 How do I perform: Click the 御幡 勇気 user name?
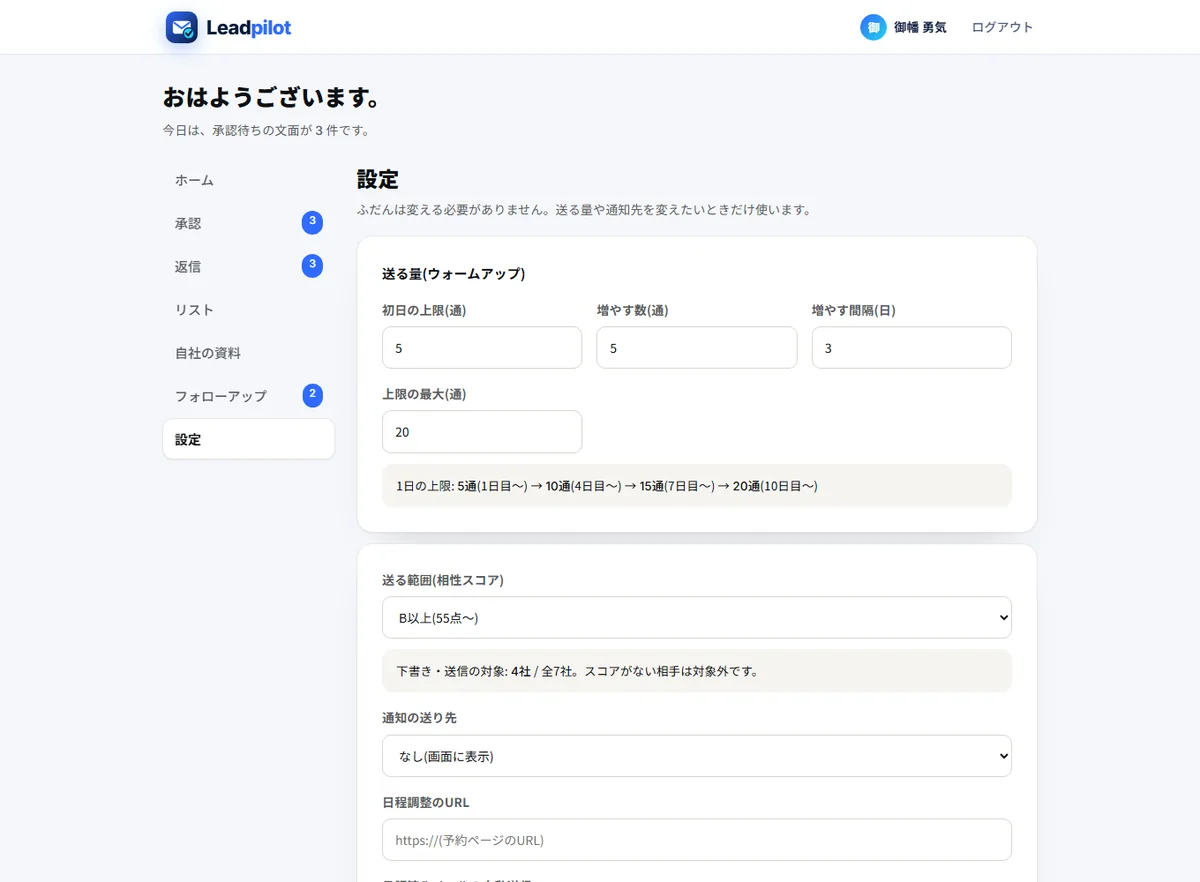coord(920,28)
